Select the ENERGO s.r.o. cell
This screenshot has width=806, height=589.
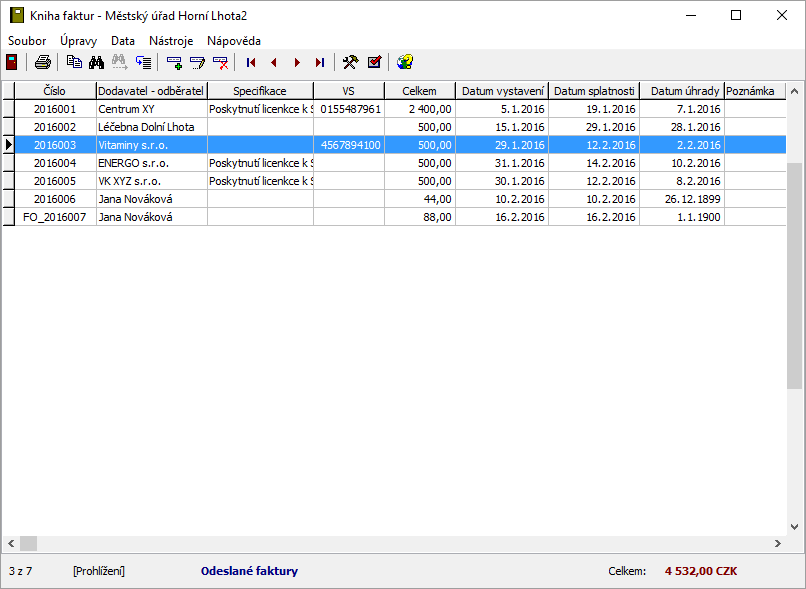click(152, 163)
